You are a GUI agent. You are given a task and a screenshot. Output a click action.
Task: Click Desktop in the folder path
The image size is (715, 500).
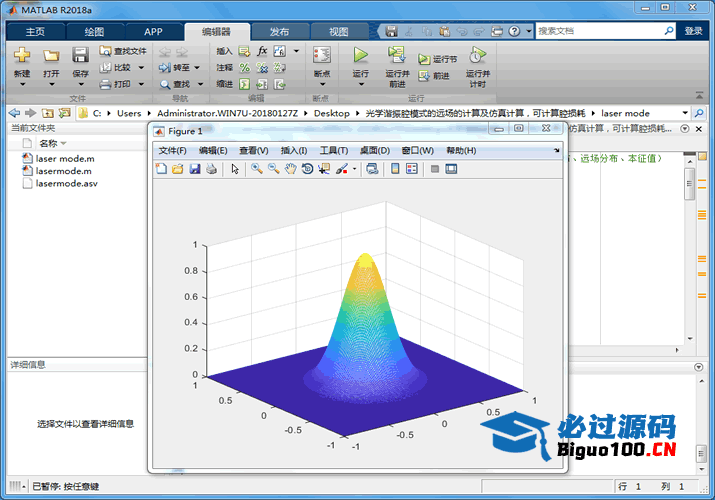point(332,113)
